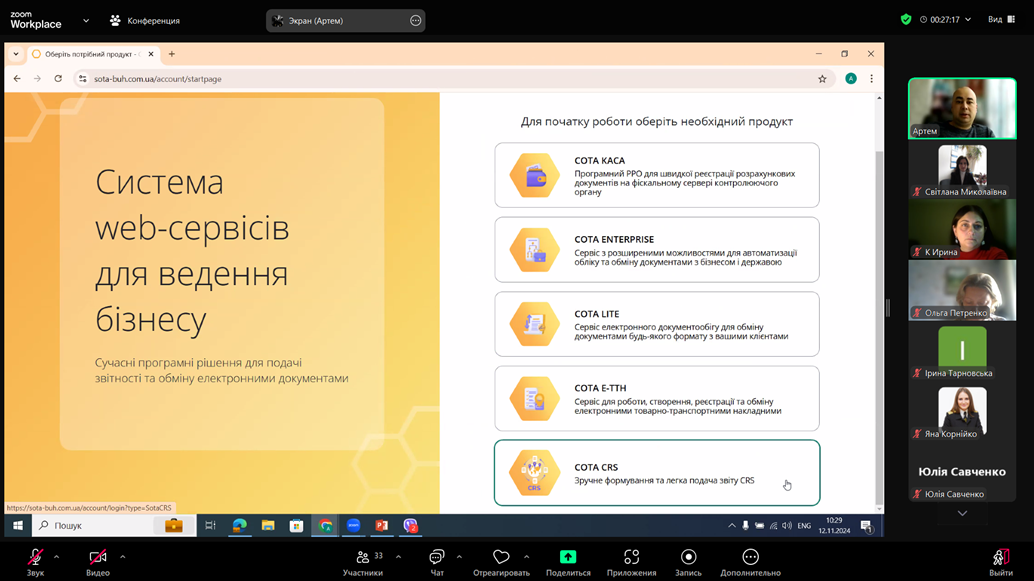The height and width of the screenshot is (581, 1034).
Task: Select Світлана Миколаївна video thumbnail
Action: click(x=962, y=169)
